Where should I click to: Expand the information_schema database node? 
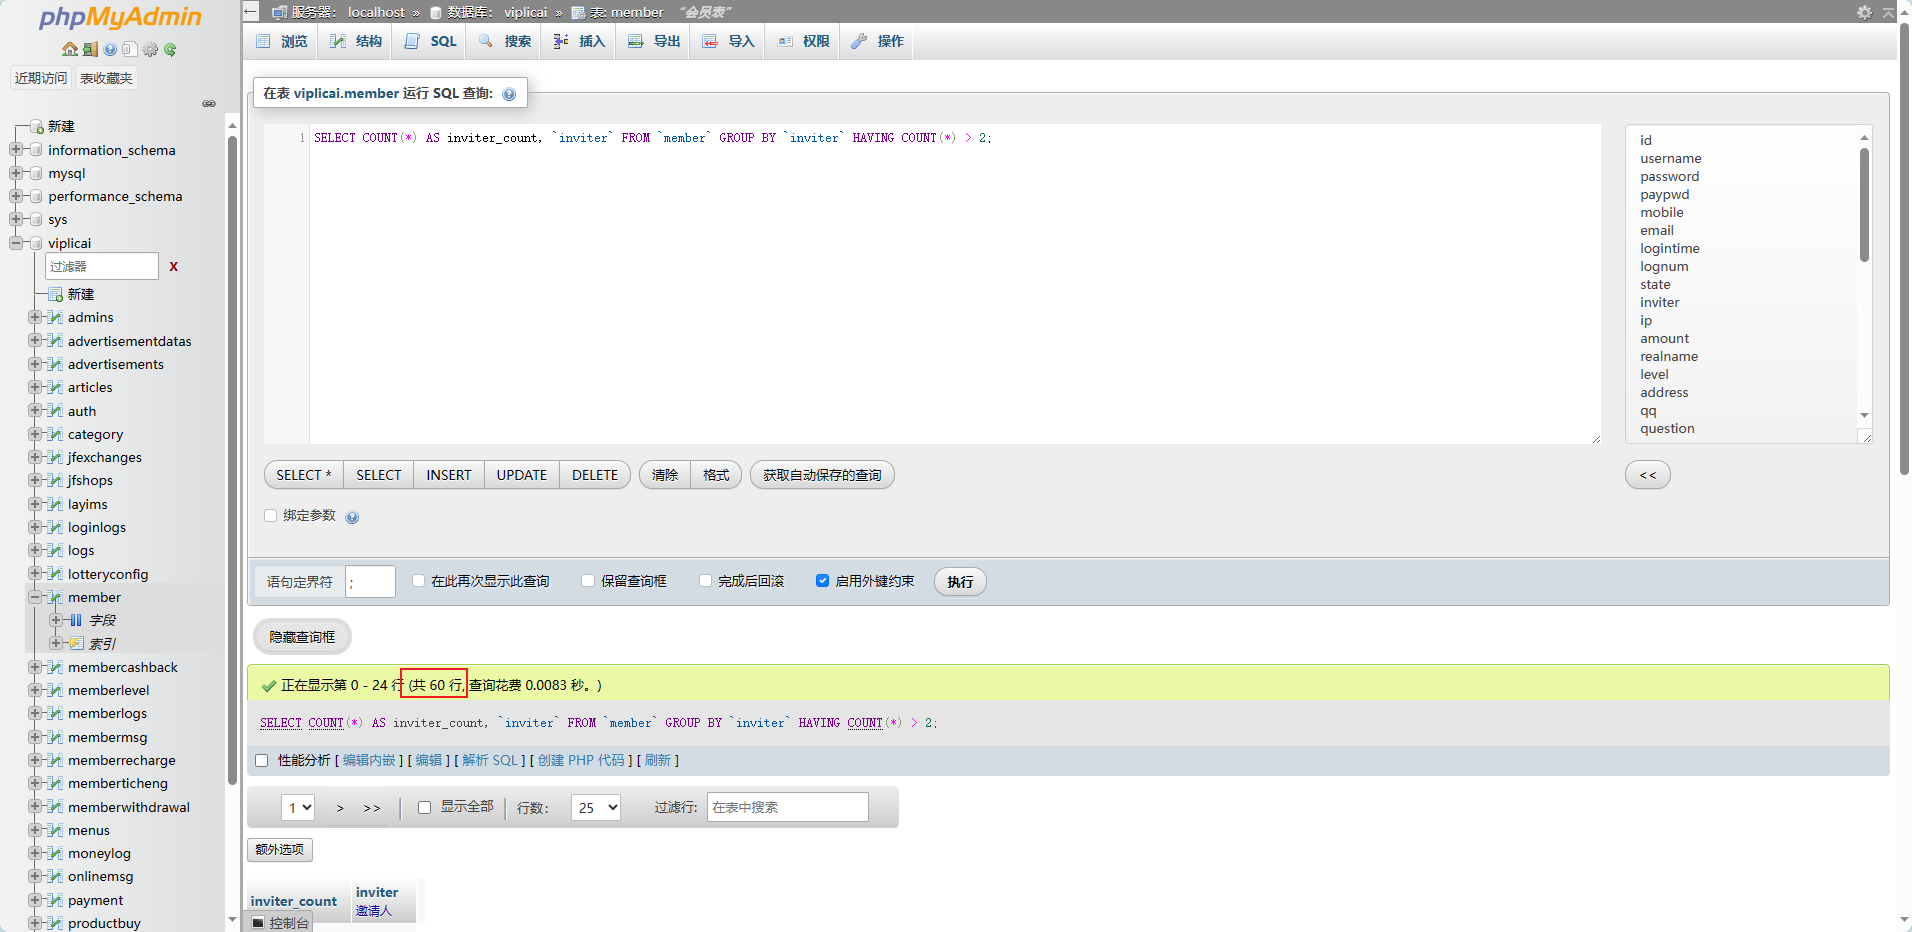16,150
